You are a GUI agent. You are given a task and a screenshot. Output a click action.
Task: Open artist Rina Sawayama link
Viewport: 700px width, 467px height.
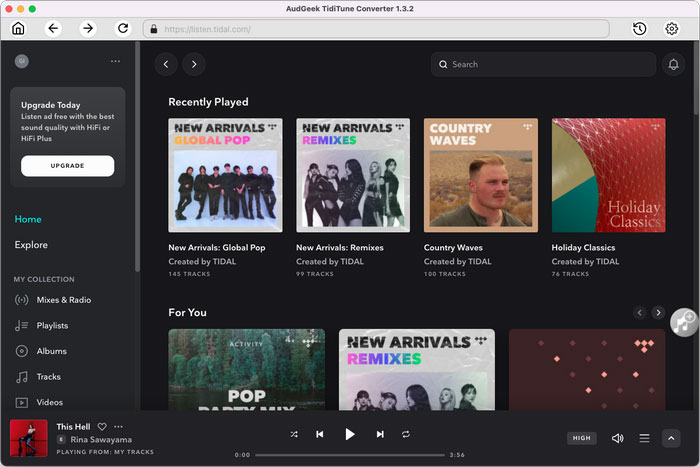pos(101,439)
